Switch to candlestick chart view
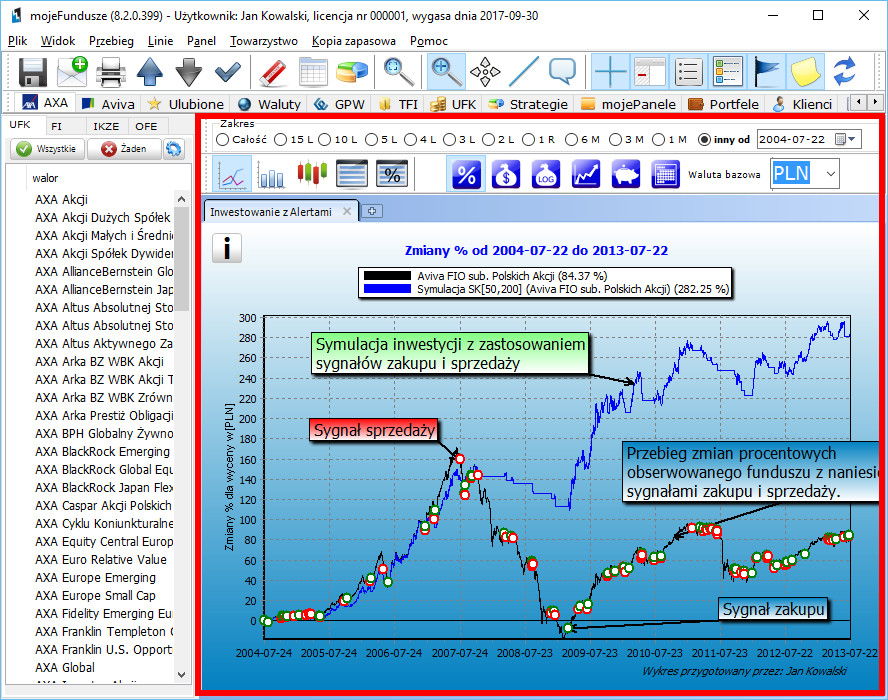This screenshot has width=888, height=700. [313, 174]
